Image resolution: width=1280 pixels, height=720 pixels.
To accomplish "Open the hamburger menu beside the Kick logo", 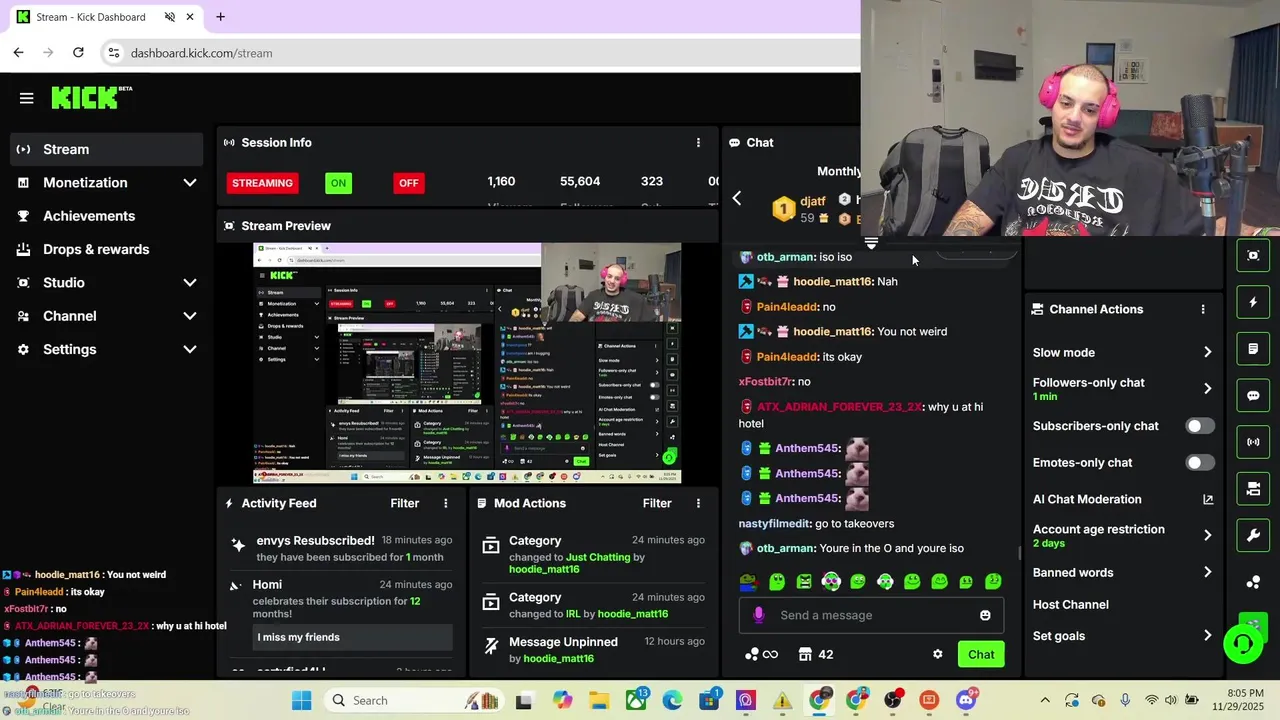I will (x=26, y=98).
